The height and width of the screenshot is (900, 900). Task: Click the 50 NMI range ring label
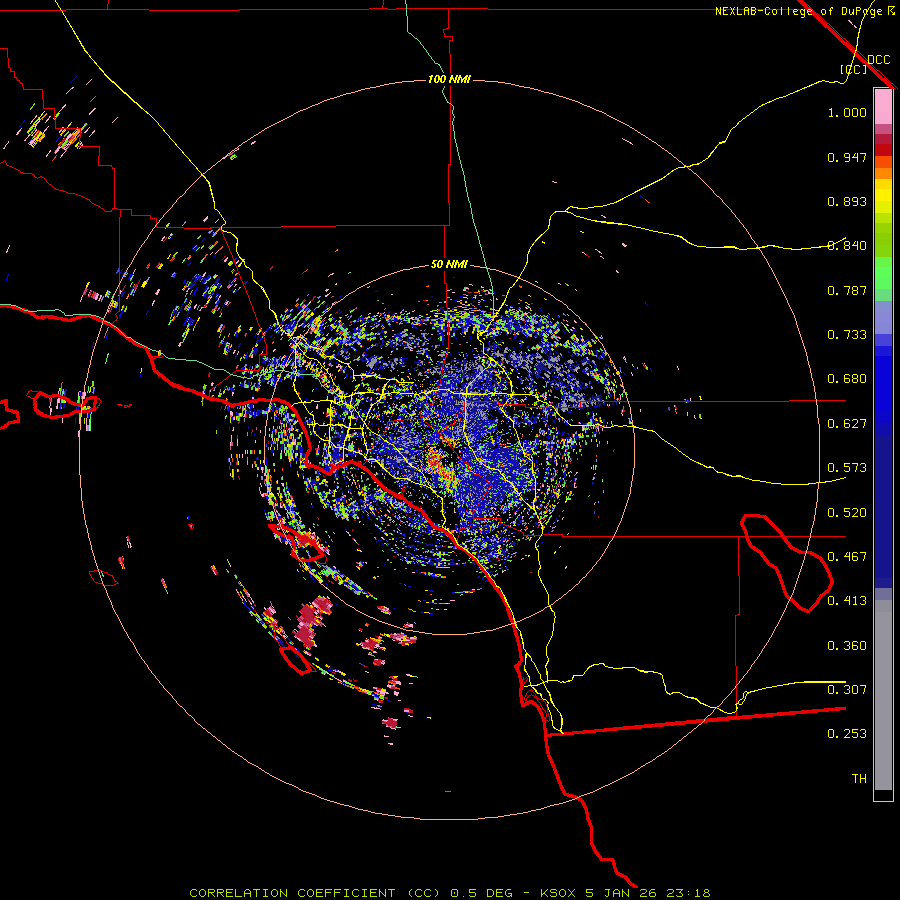(x=449, y=265)
